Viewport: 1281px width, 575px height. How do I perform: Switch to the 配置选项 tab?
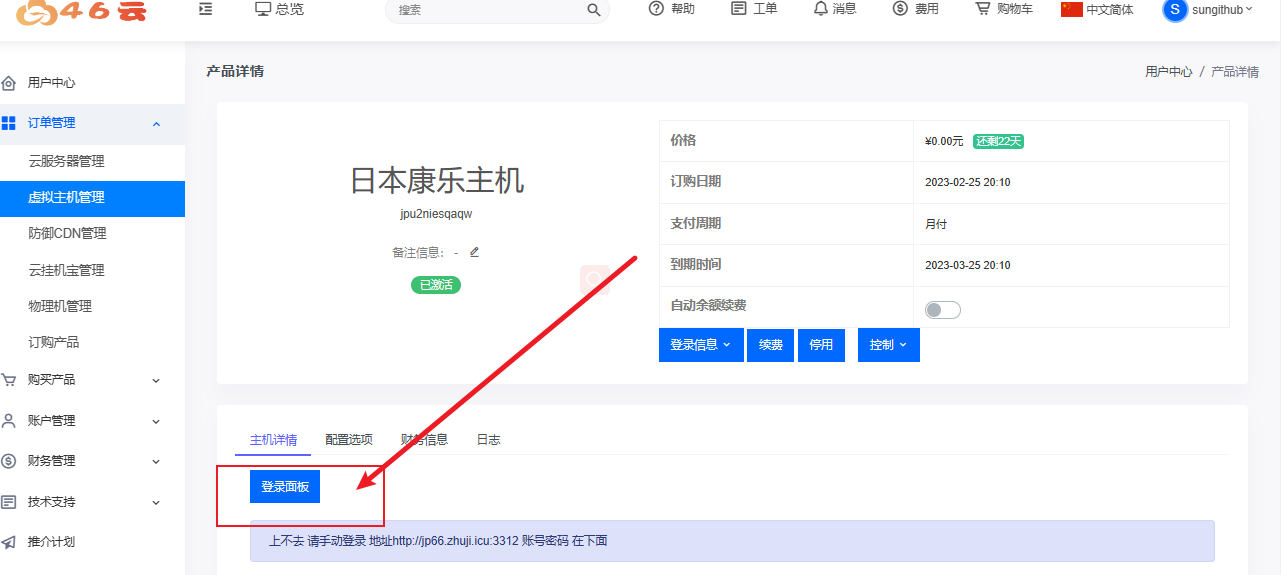point(349,440)
